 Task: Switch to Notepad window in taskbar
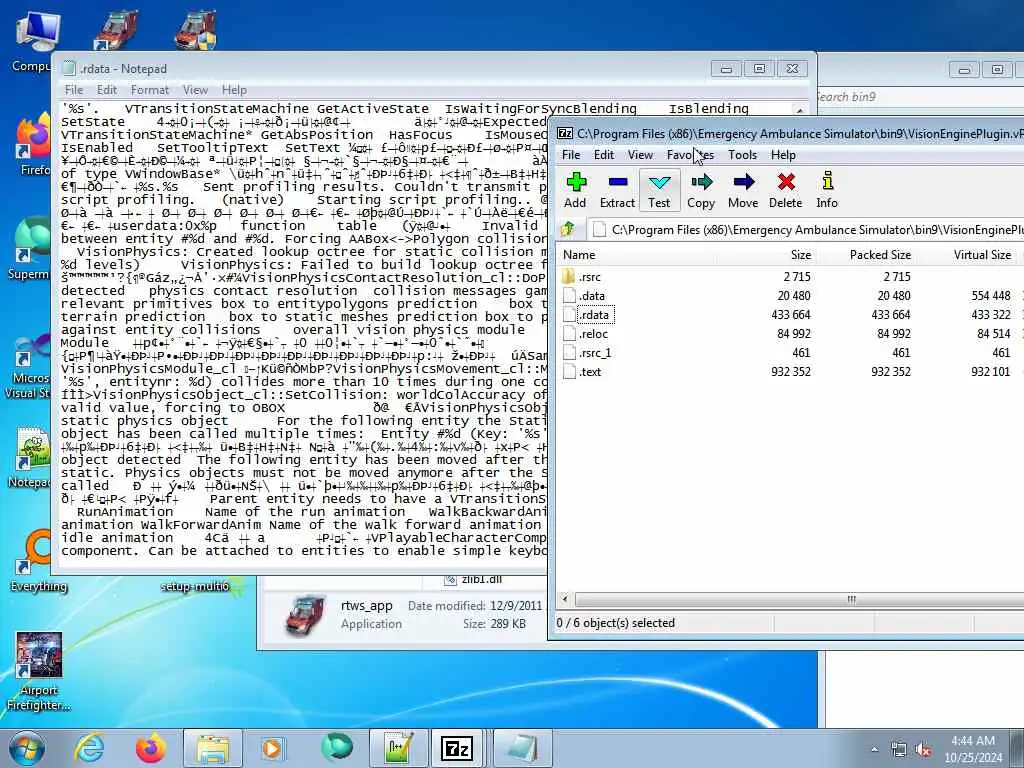522,748
